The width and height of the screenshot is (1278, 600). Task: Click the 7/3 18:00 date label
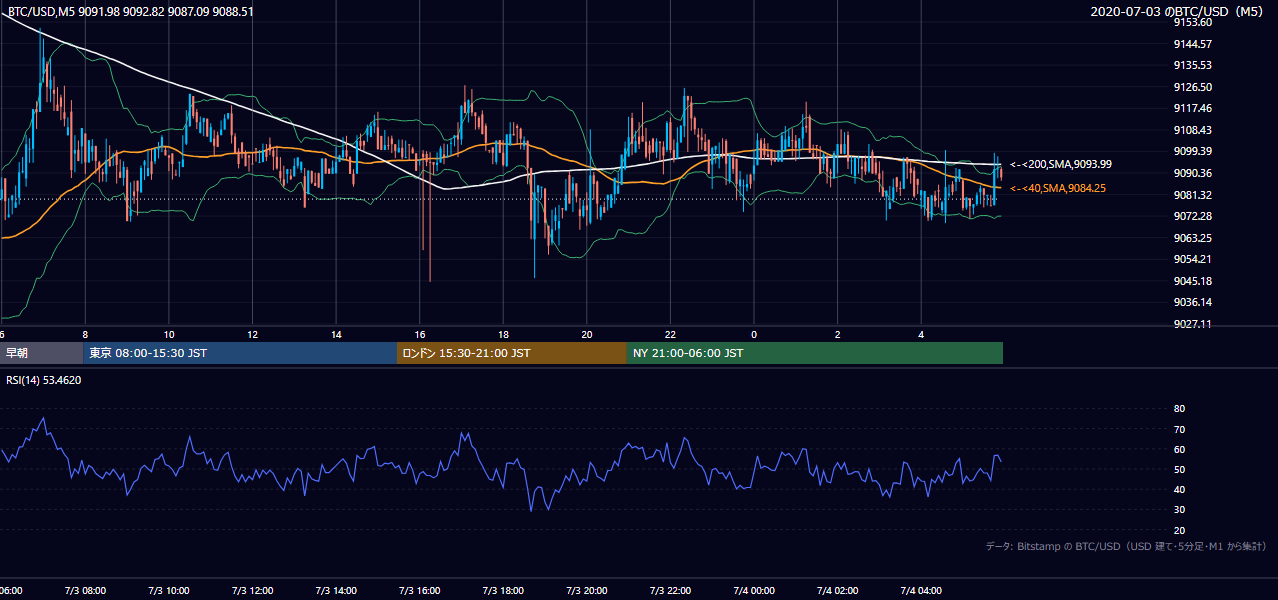[503, 591]
